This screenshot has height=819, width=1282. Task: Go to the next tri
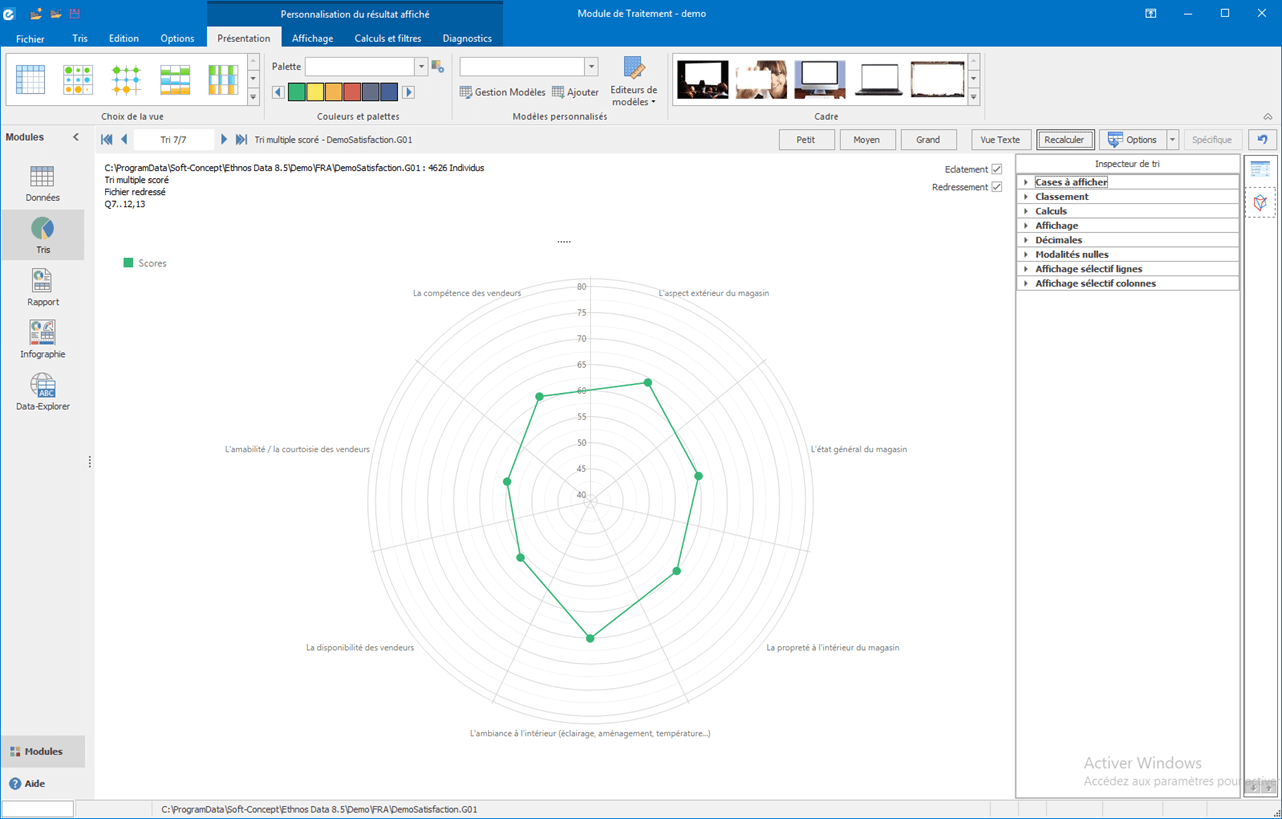pyautogui.click(x=224, y=140)
